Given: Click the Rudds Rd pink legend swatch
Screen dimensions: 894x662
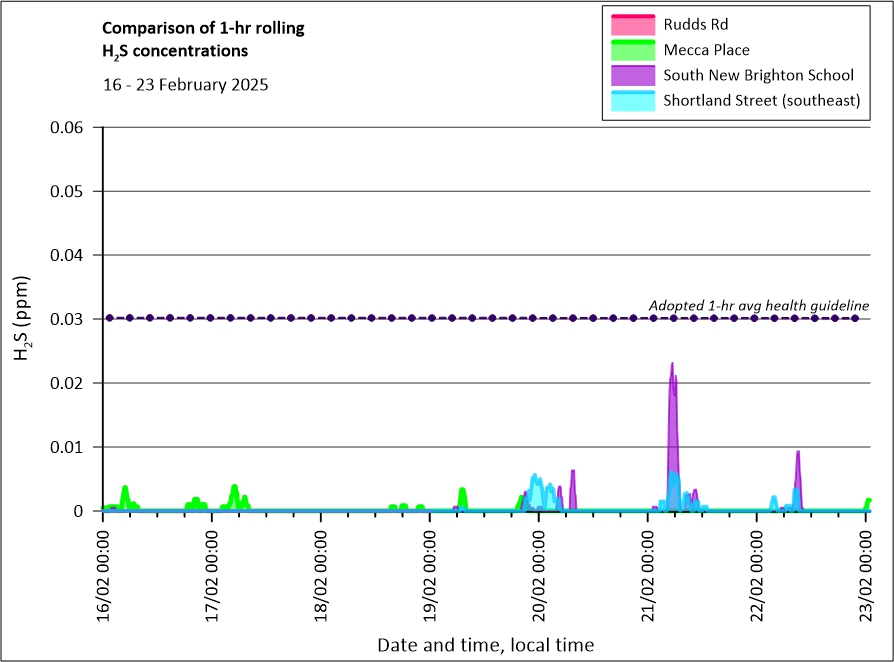Looking at the screenshot, I should pos(629,24).
